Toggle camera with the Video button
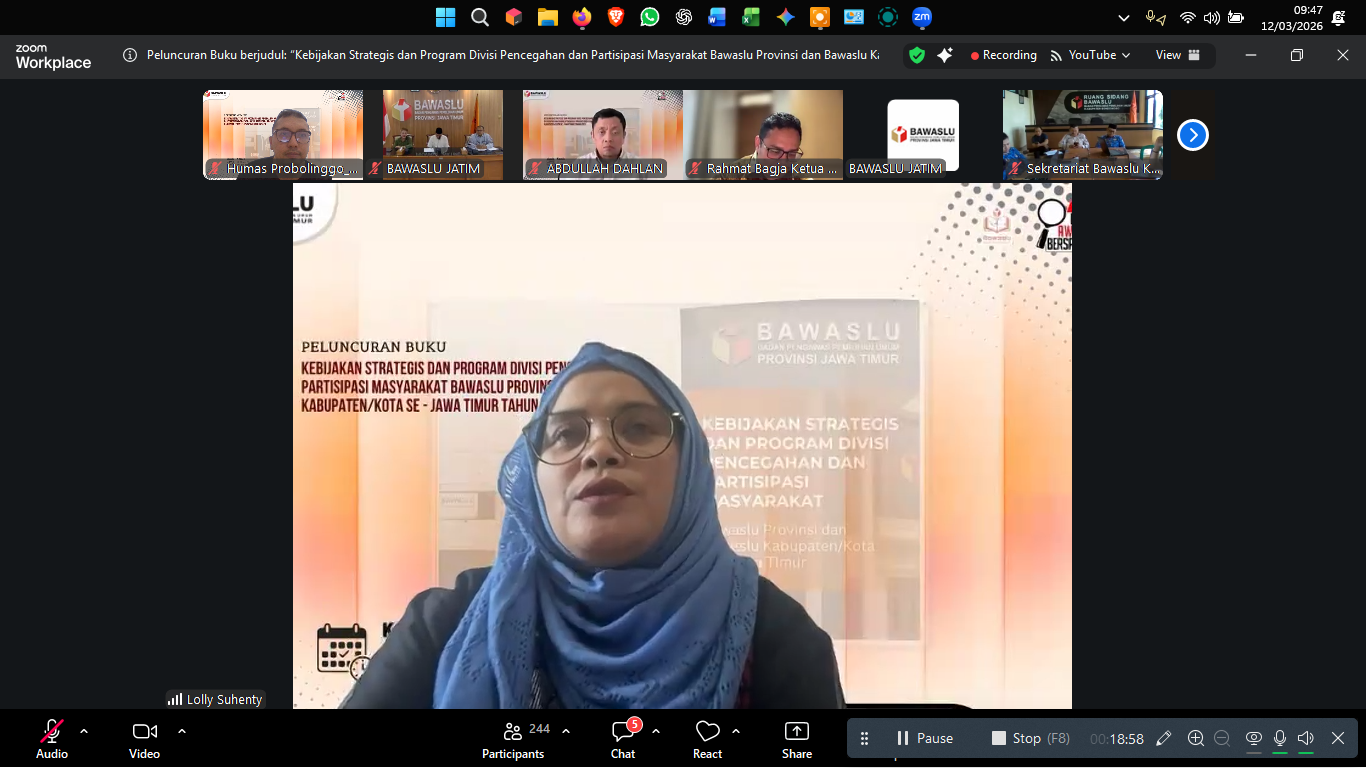 click(x=144, y=738)
